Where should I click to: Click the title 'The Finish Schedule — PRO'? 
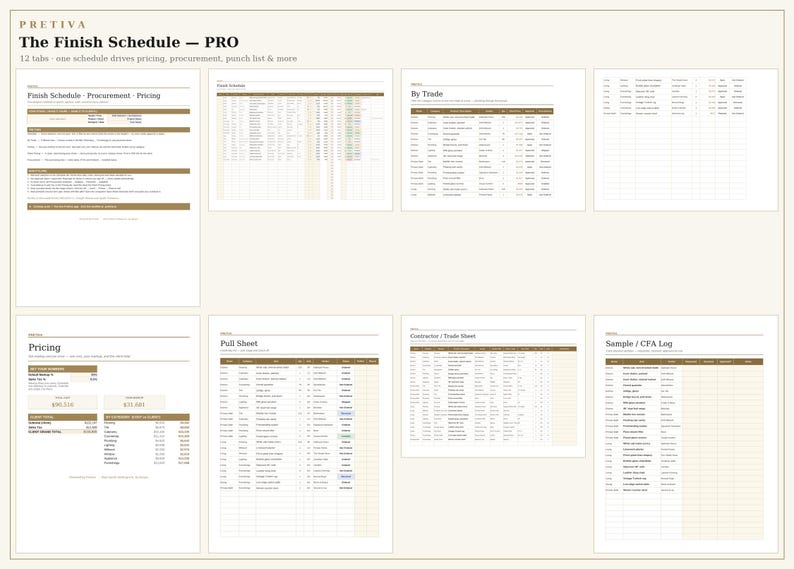(x=129, y=42)
